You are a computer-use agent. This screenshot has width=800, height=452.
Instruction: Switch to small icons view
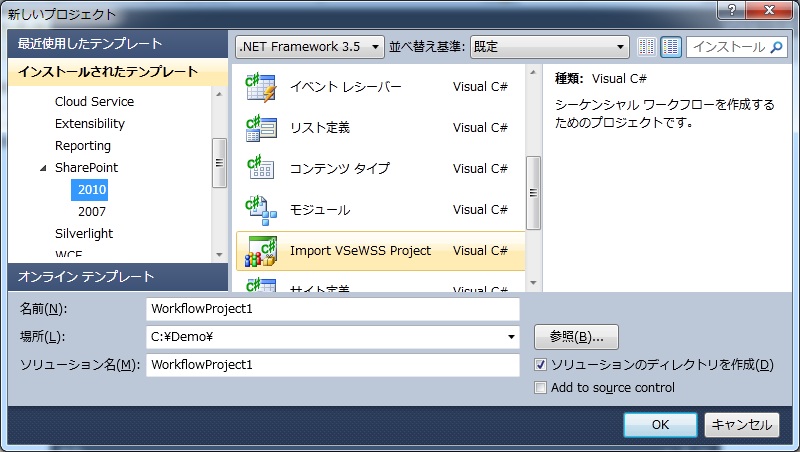646,47
